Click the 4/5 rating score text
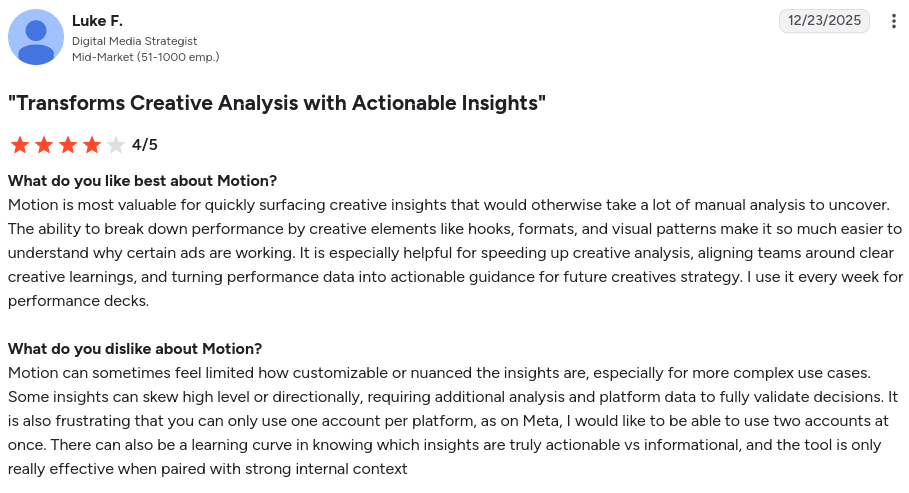 coord(144,144)
